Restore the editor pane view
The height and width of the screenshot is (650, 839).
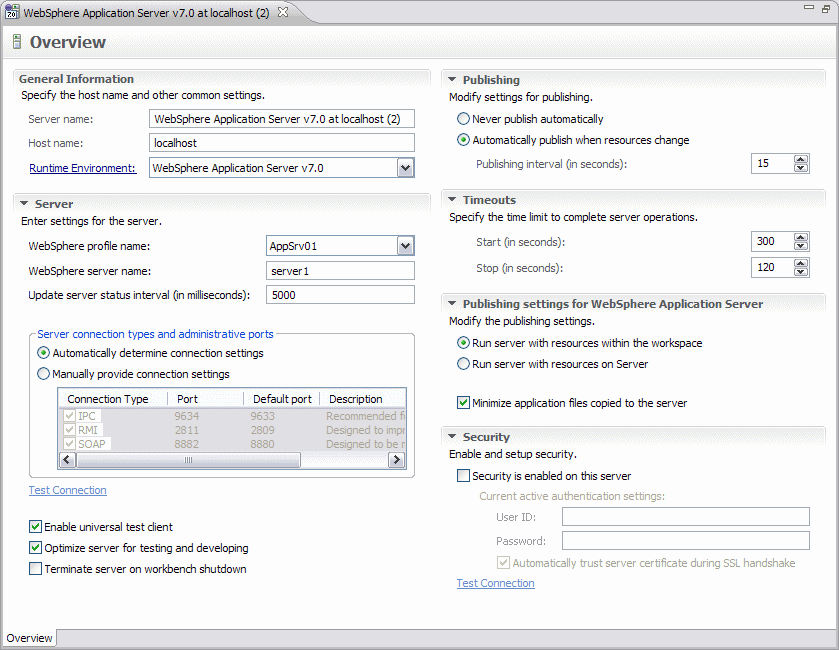point(826,9)
